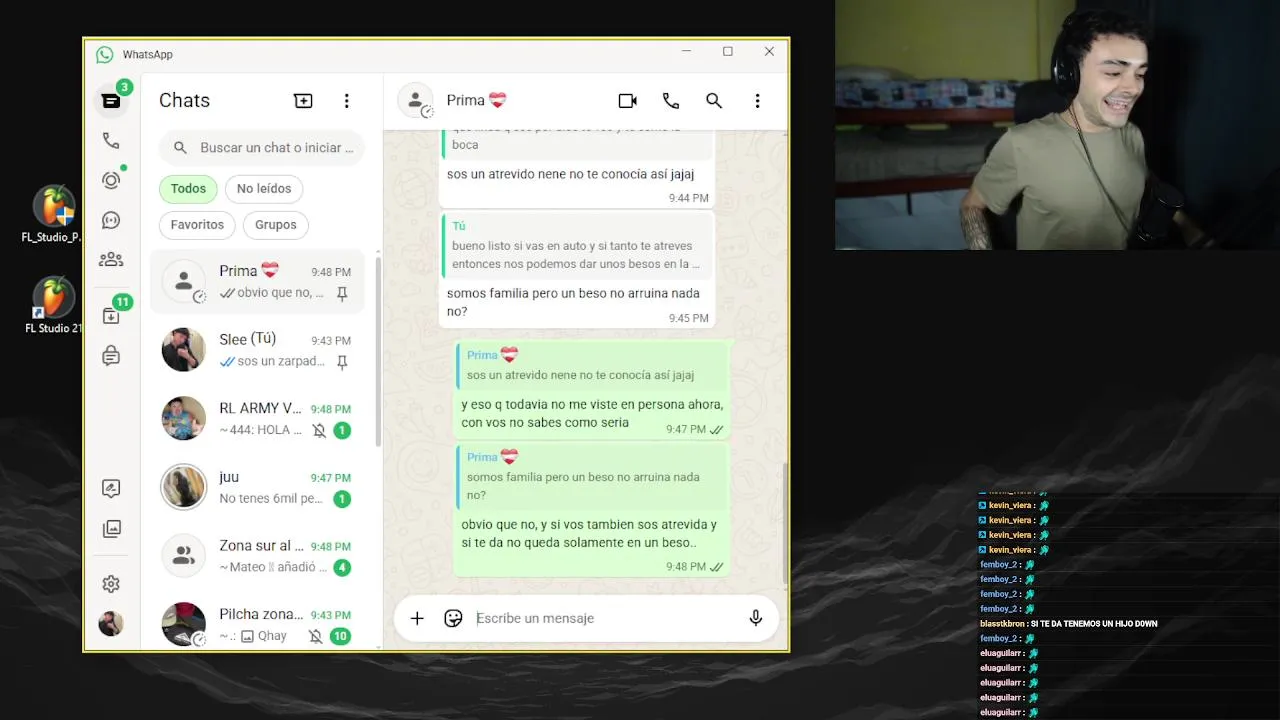Open the Chats tab in WhatsApp sidebar
This screenshot has height=720, width=1280.
pos(111,101)
